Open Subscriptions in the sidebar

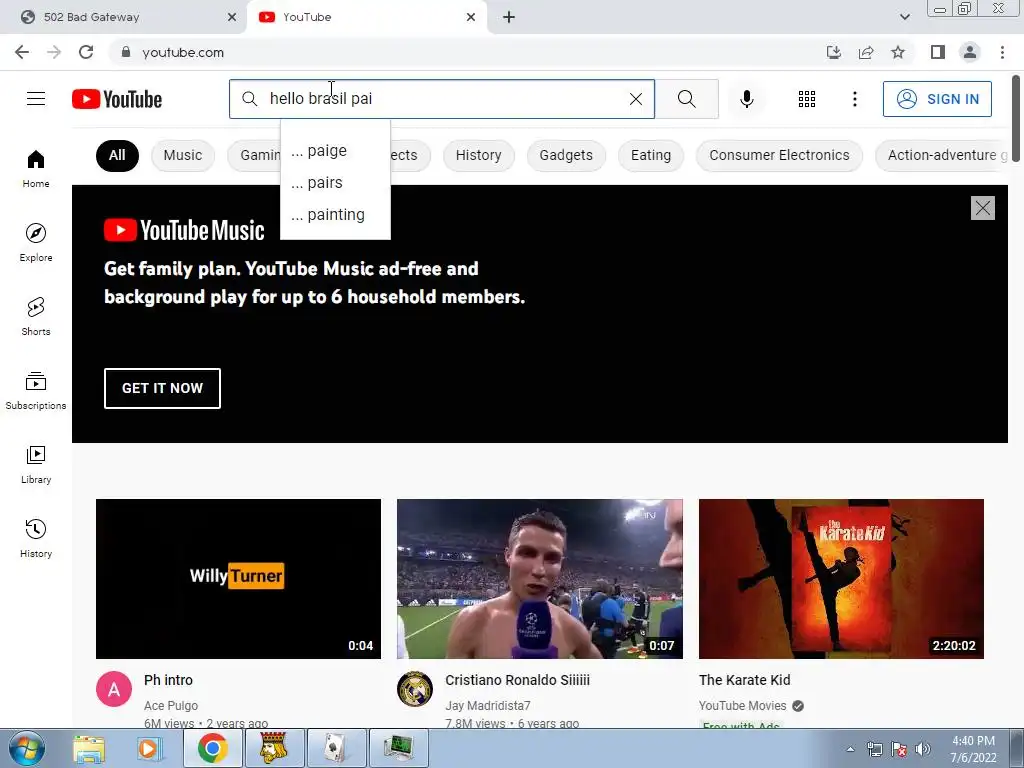pyautogui.click(x=36, y=391)
